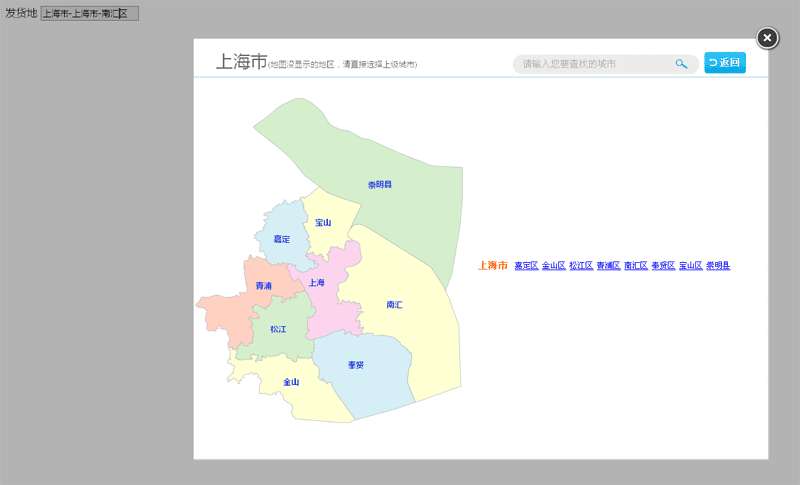The width and height of the screenshot is (800, 485).
Task: Click the 宝山区 link
Action: coord(691,266)
